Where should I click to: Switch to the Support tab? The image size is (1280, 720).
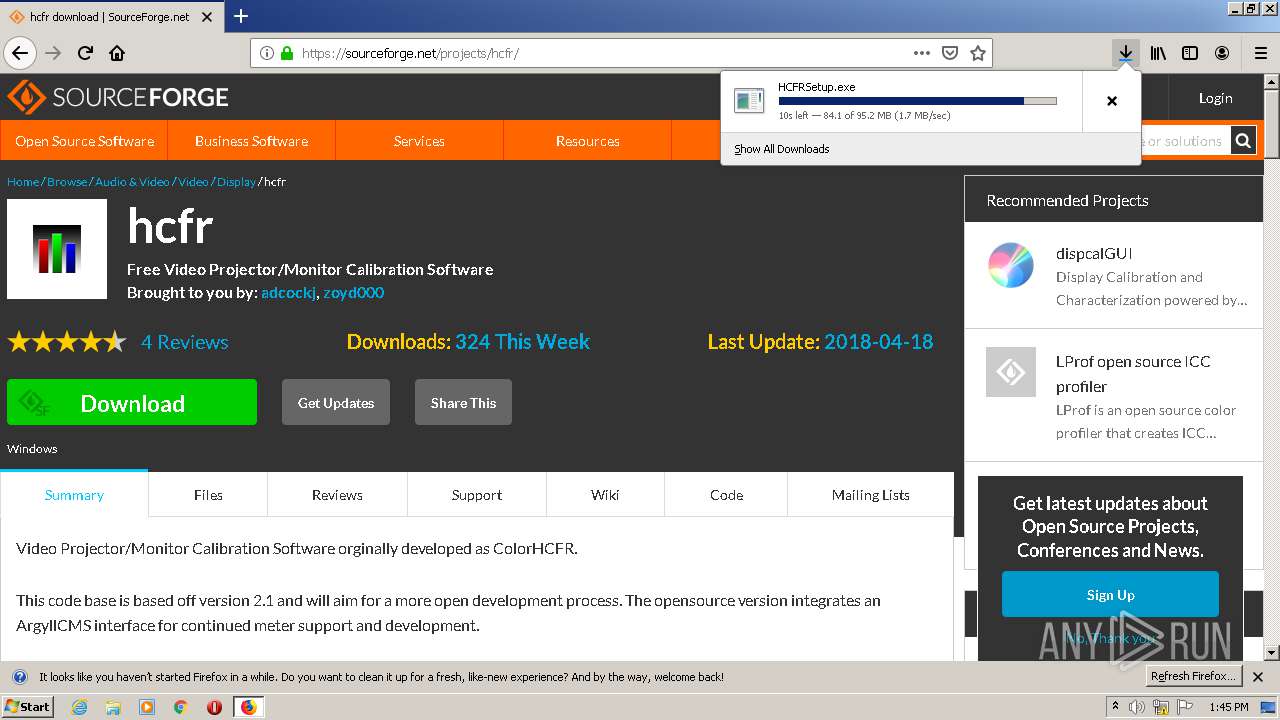click(476, 495)
